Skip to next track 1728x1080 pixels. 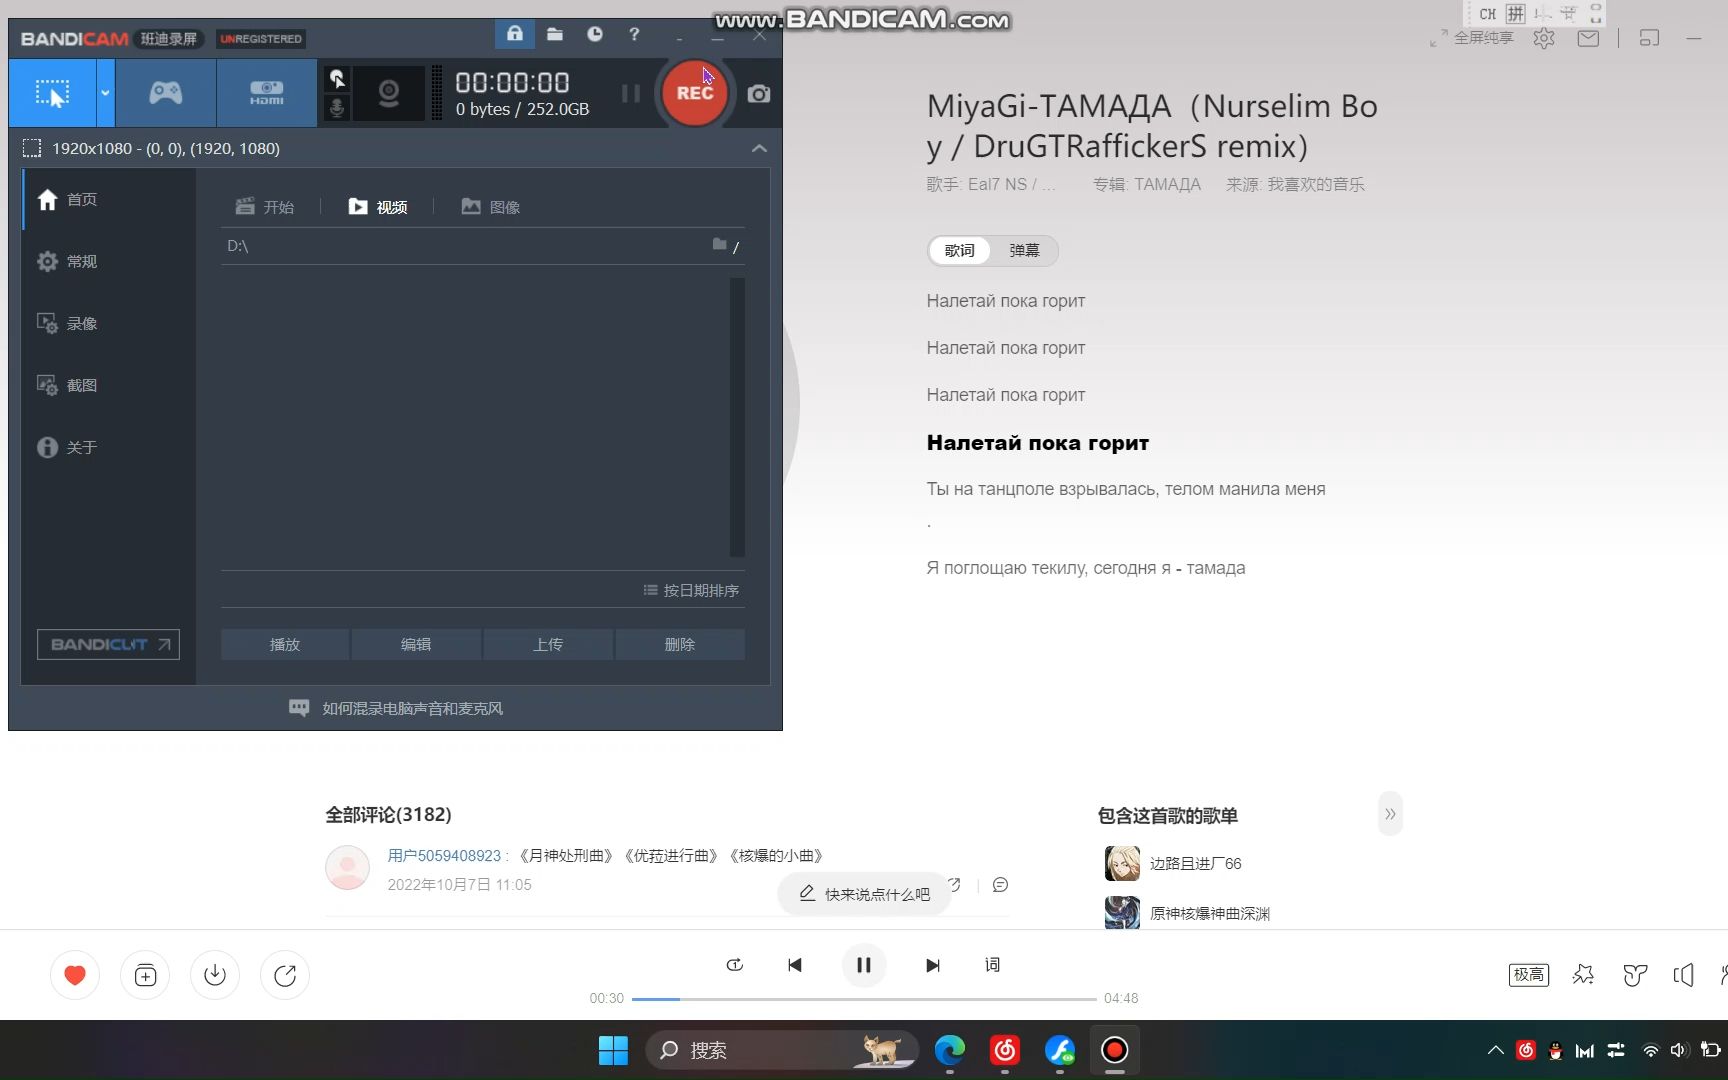[932, 965]
